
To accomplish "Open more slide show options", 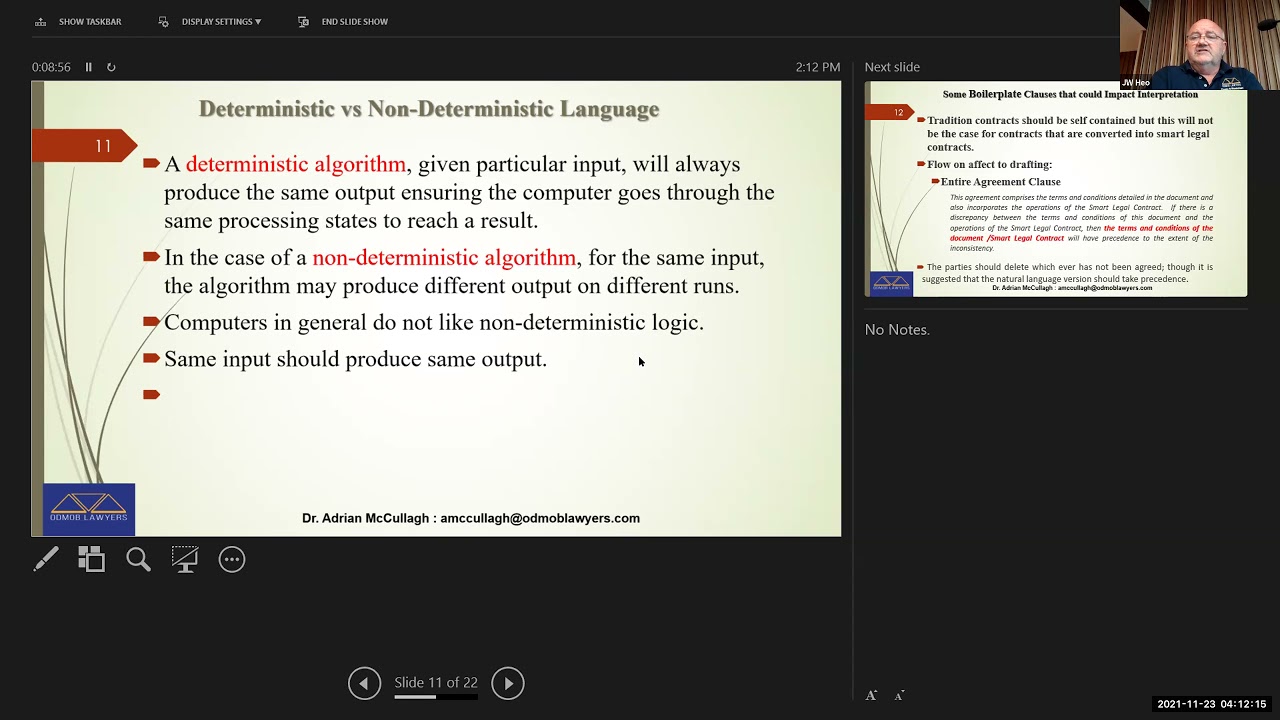I will pyautogui.click(x=232, y=559).
